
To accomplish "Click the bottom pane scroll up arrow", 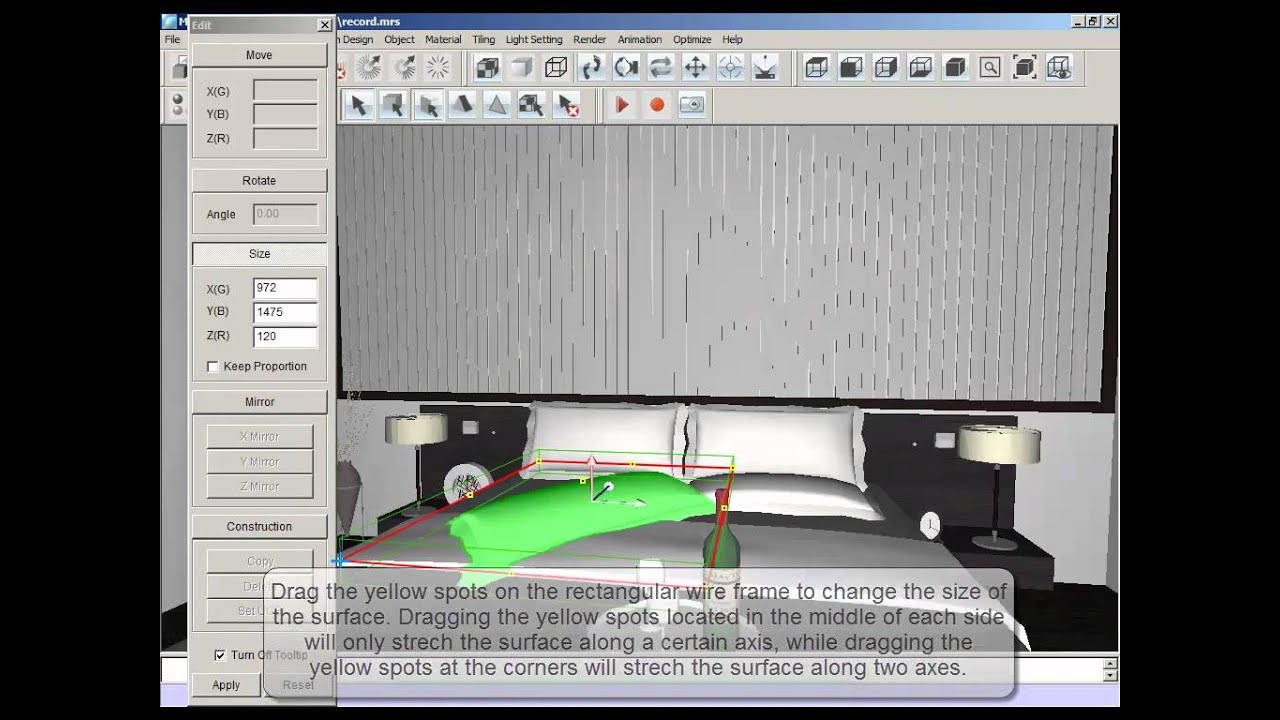I will click(x=1110, y=662).
